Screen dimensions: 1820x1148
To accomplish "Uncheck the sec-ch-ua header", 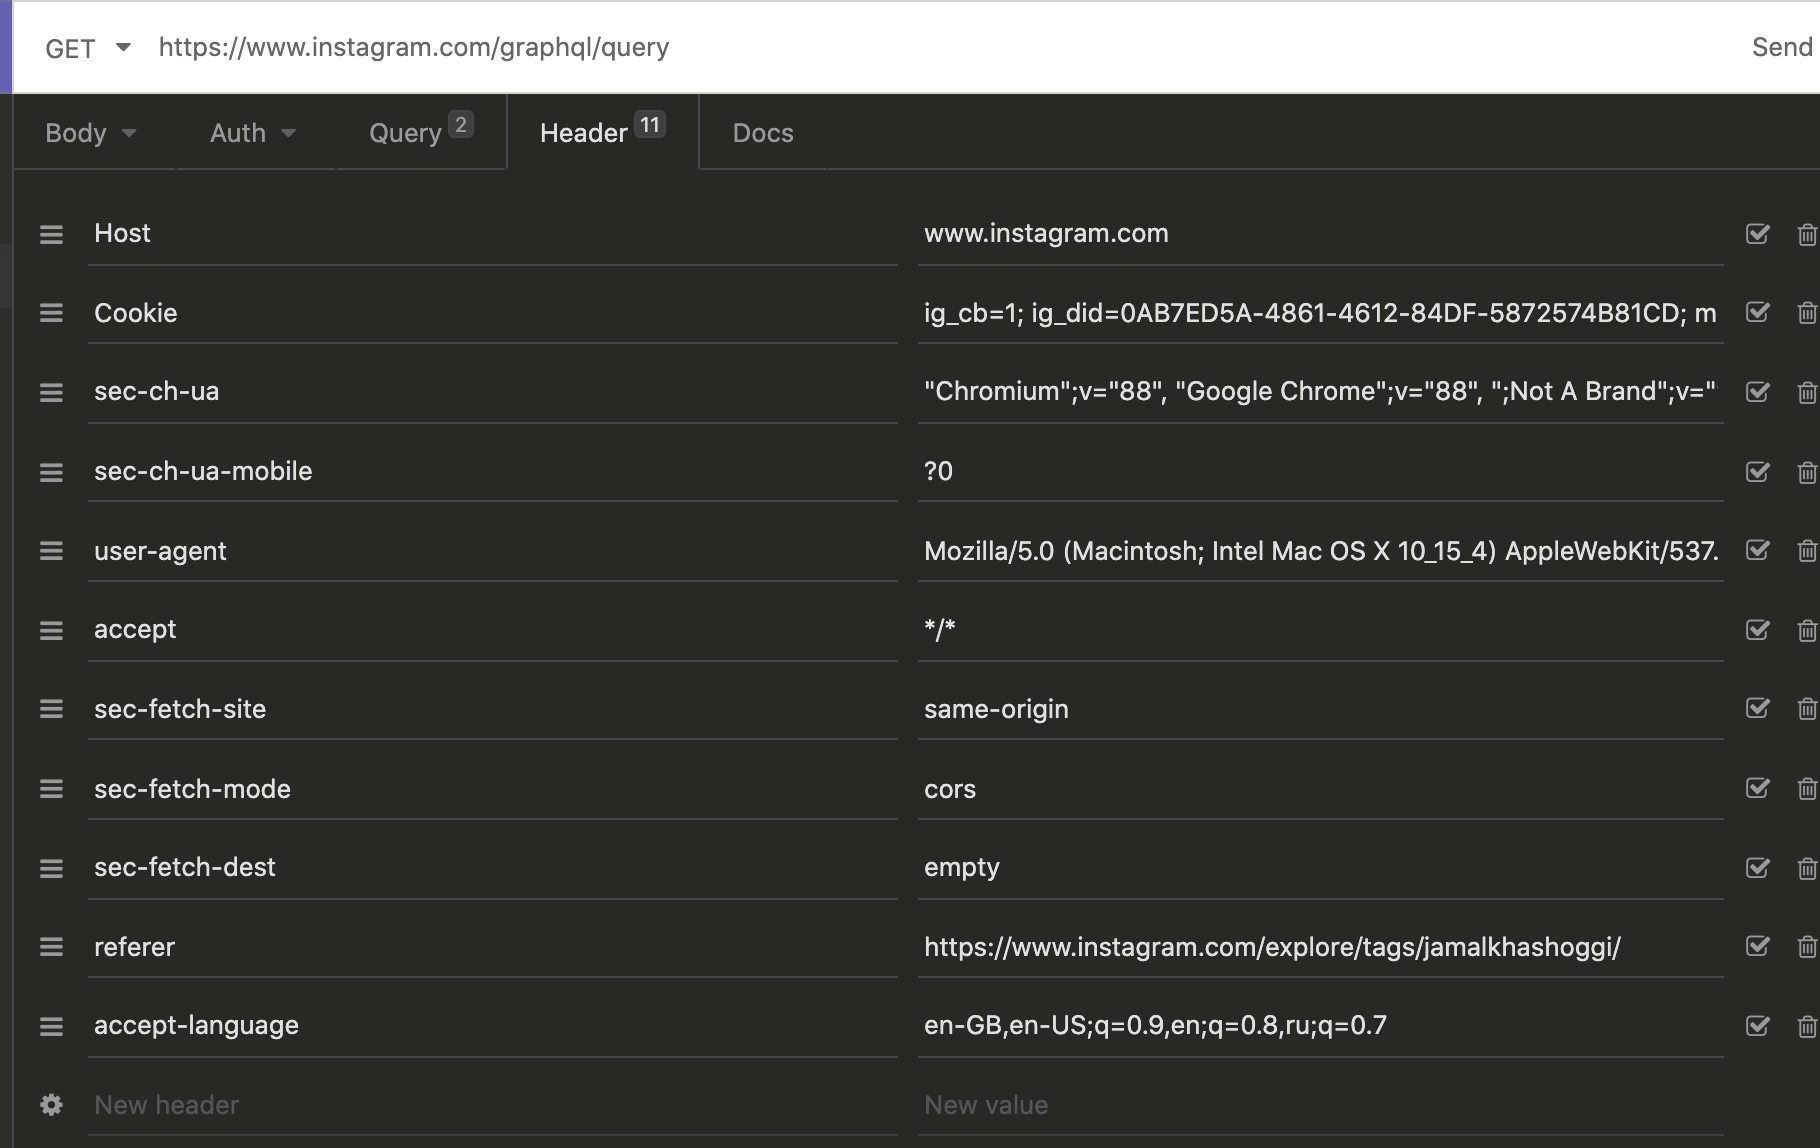I will [1757, 392].
